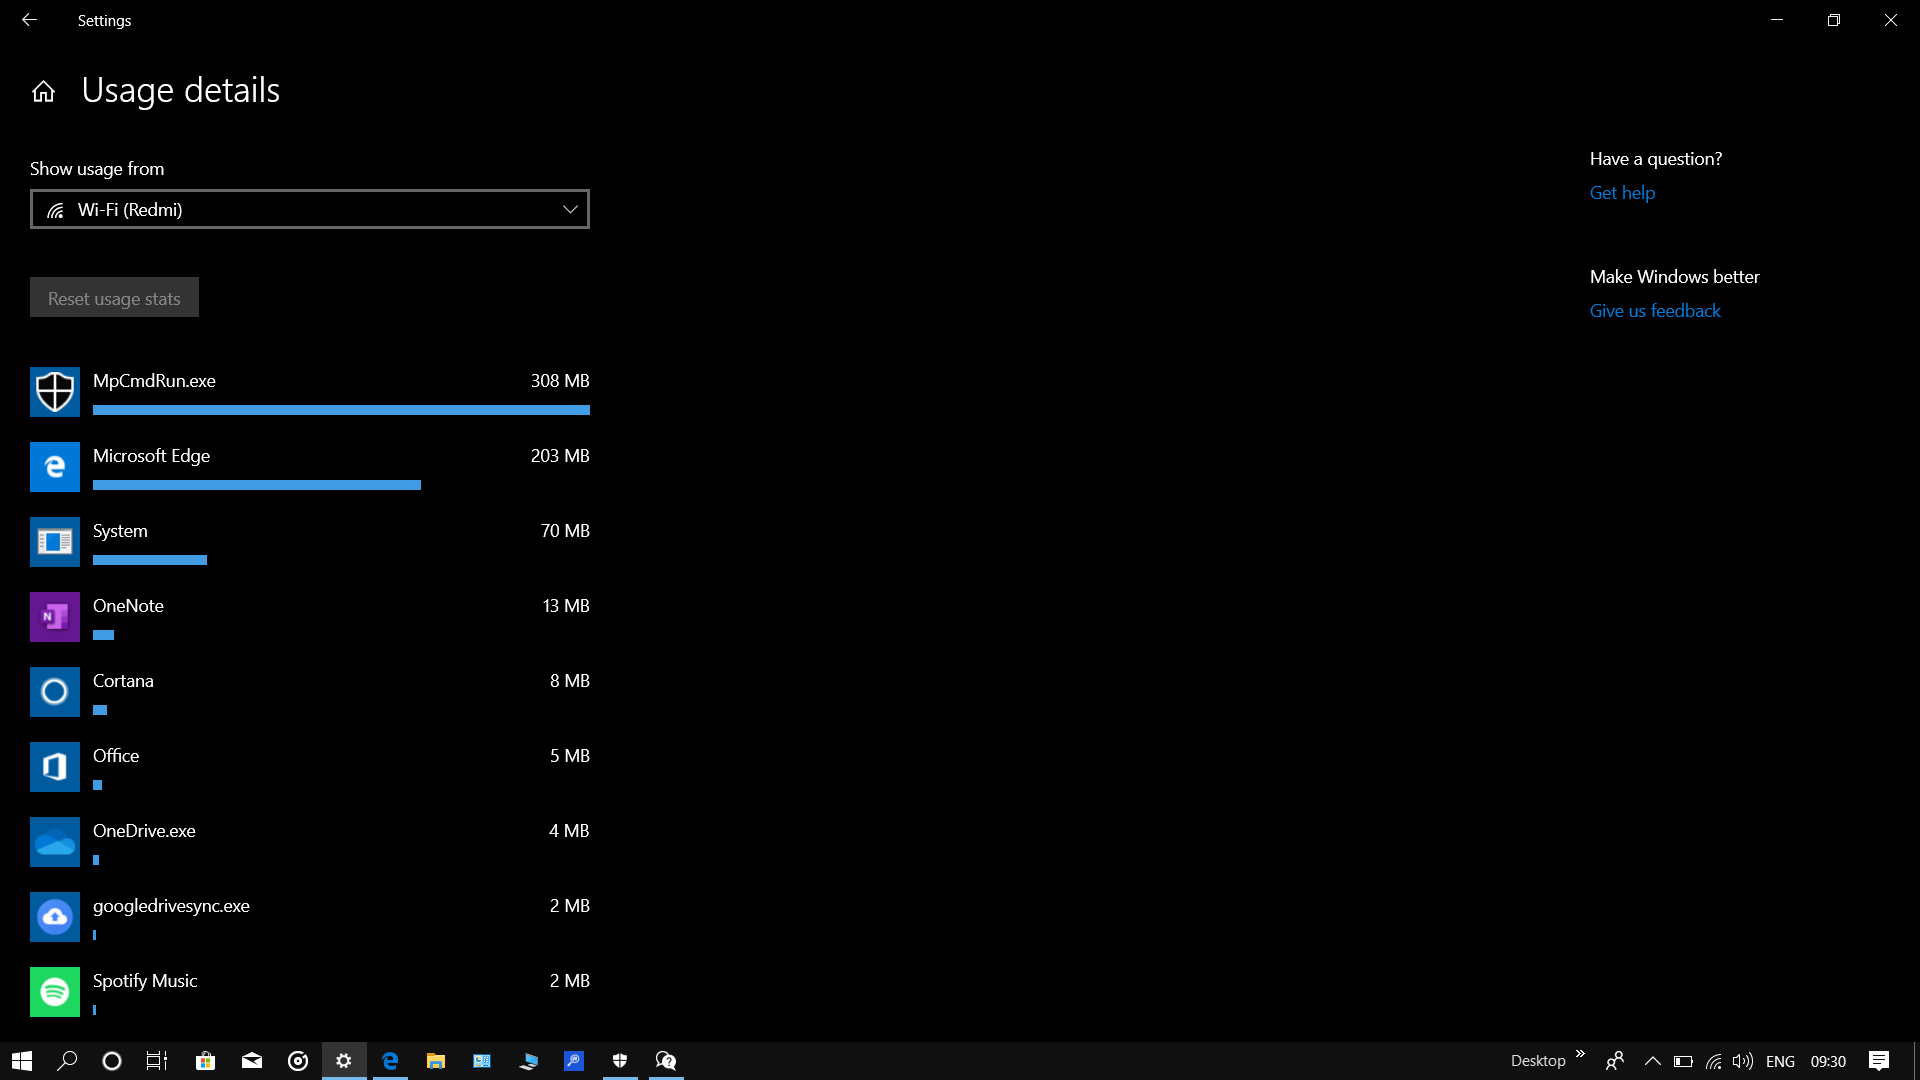
Task: Click the Desktop toolbar label
Action: point(1538,1061)
